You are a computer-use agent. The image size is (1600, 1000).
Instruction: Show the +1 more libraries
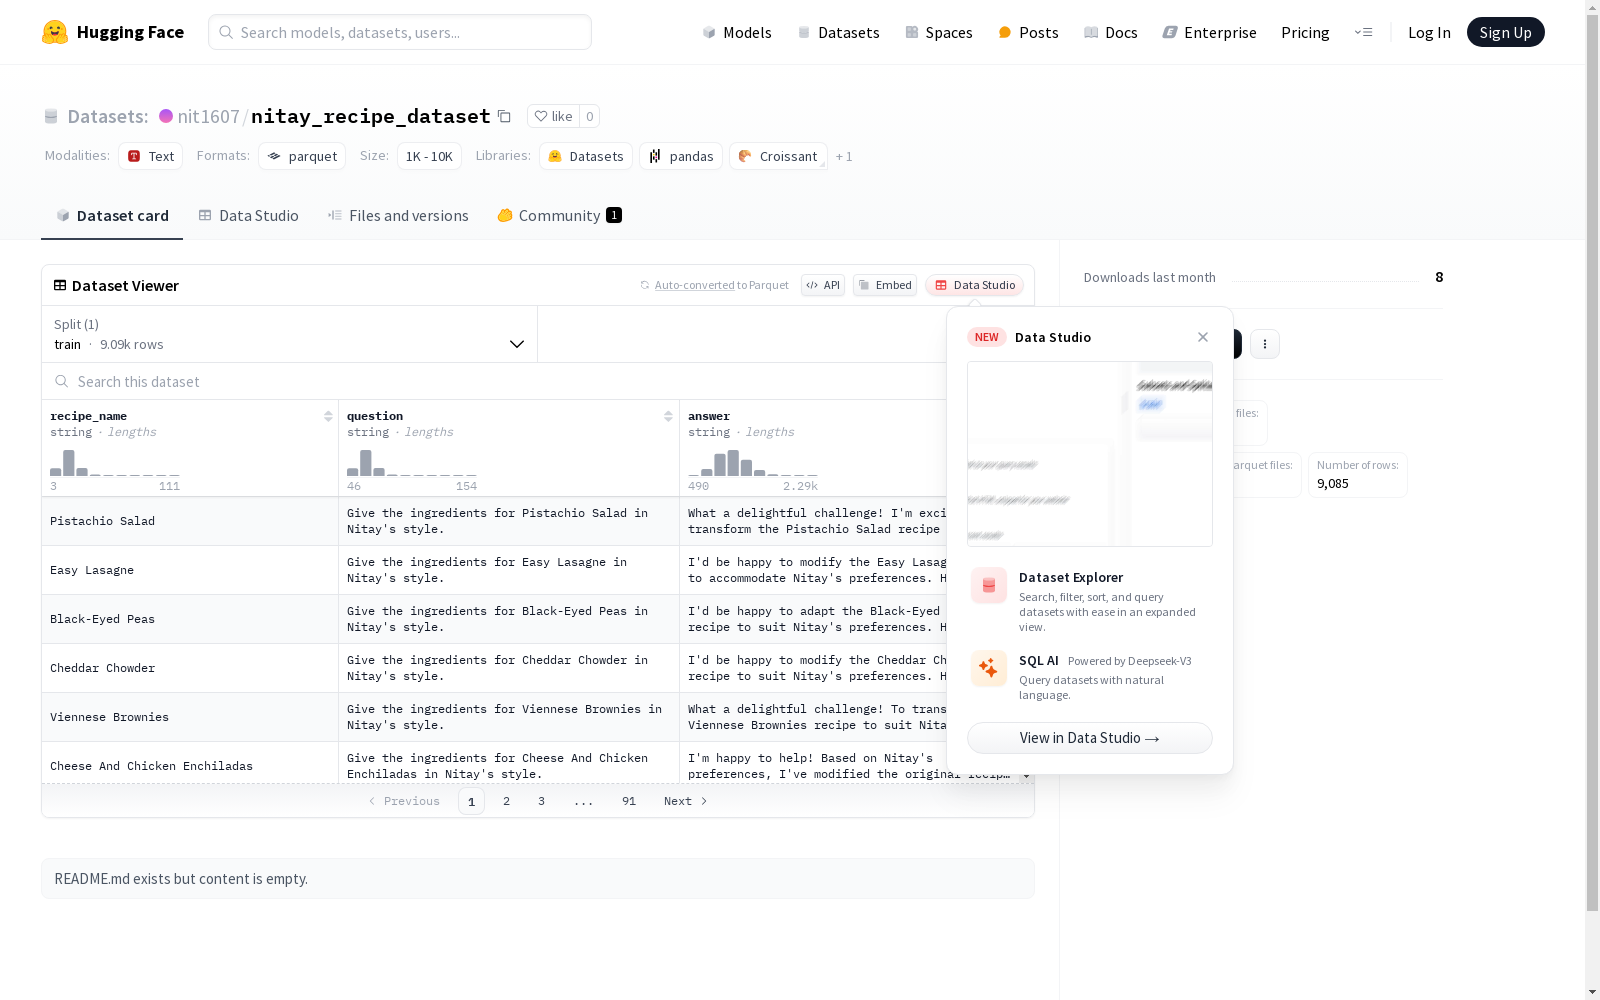pos(844,157)
